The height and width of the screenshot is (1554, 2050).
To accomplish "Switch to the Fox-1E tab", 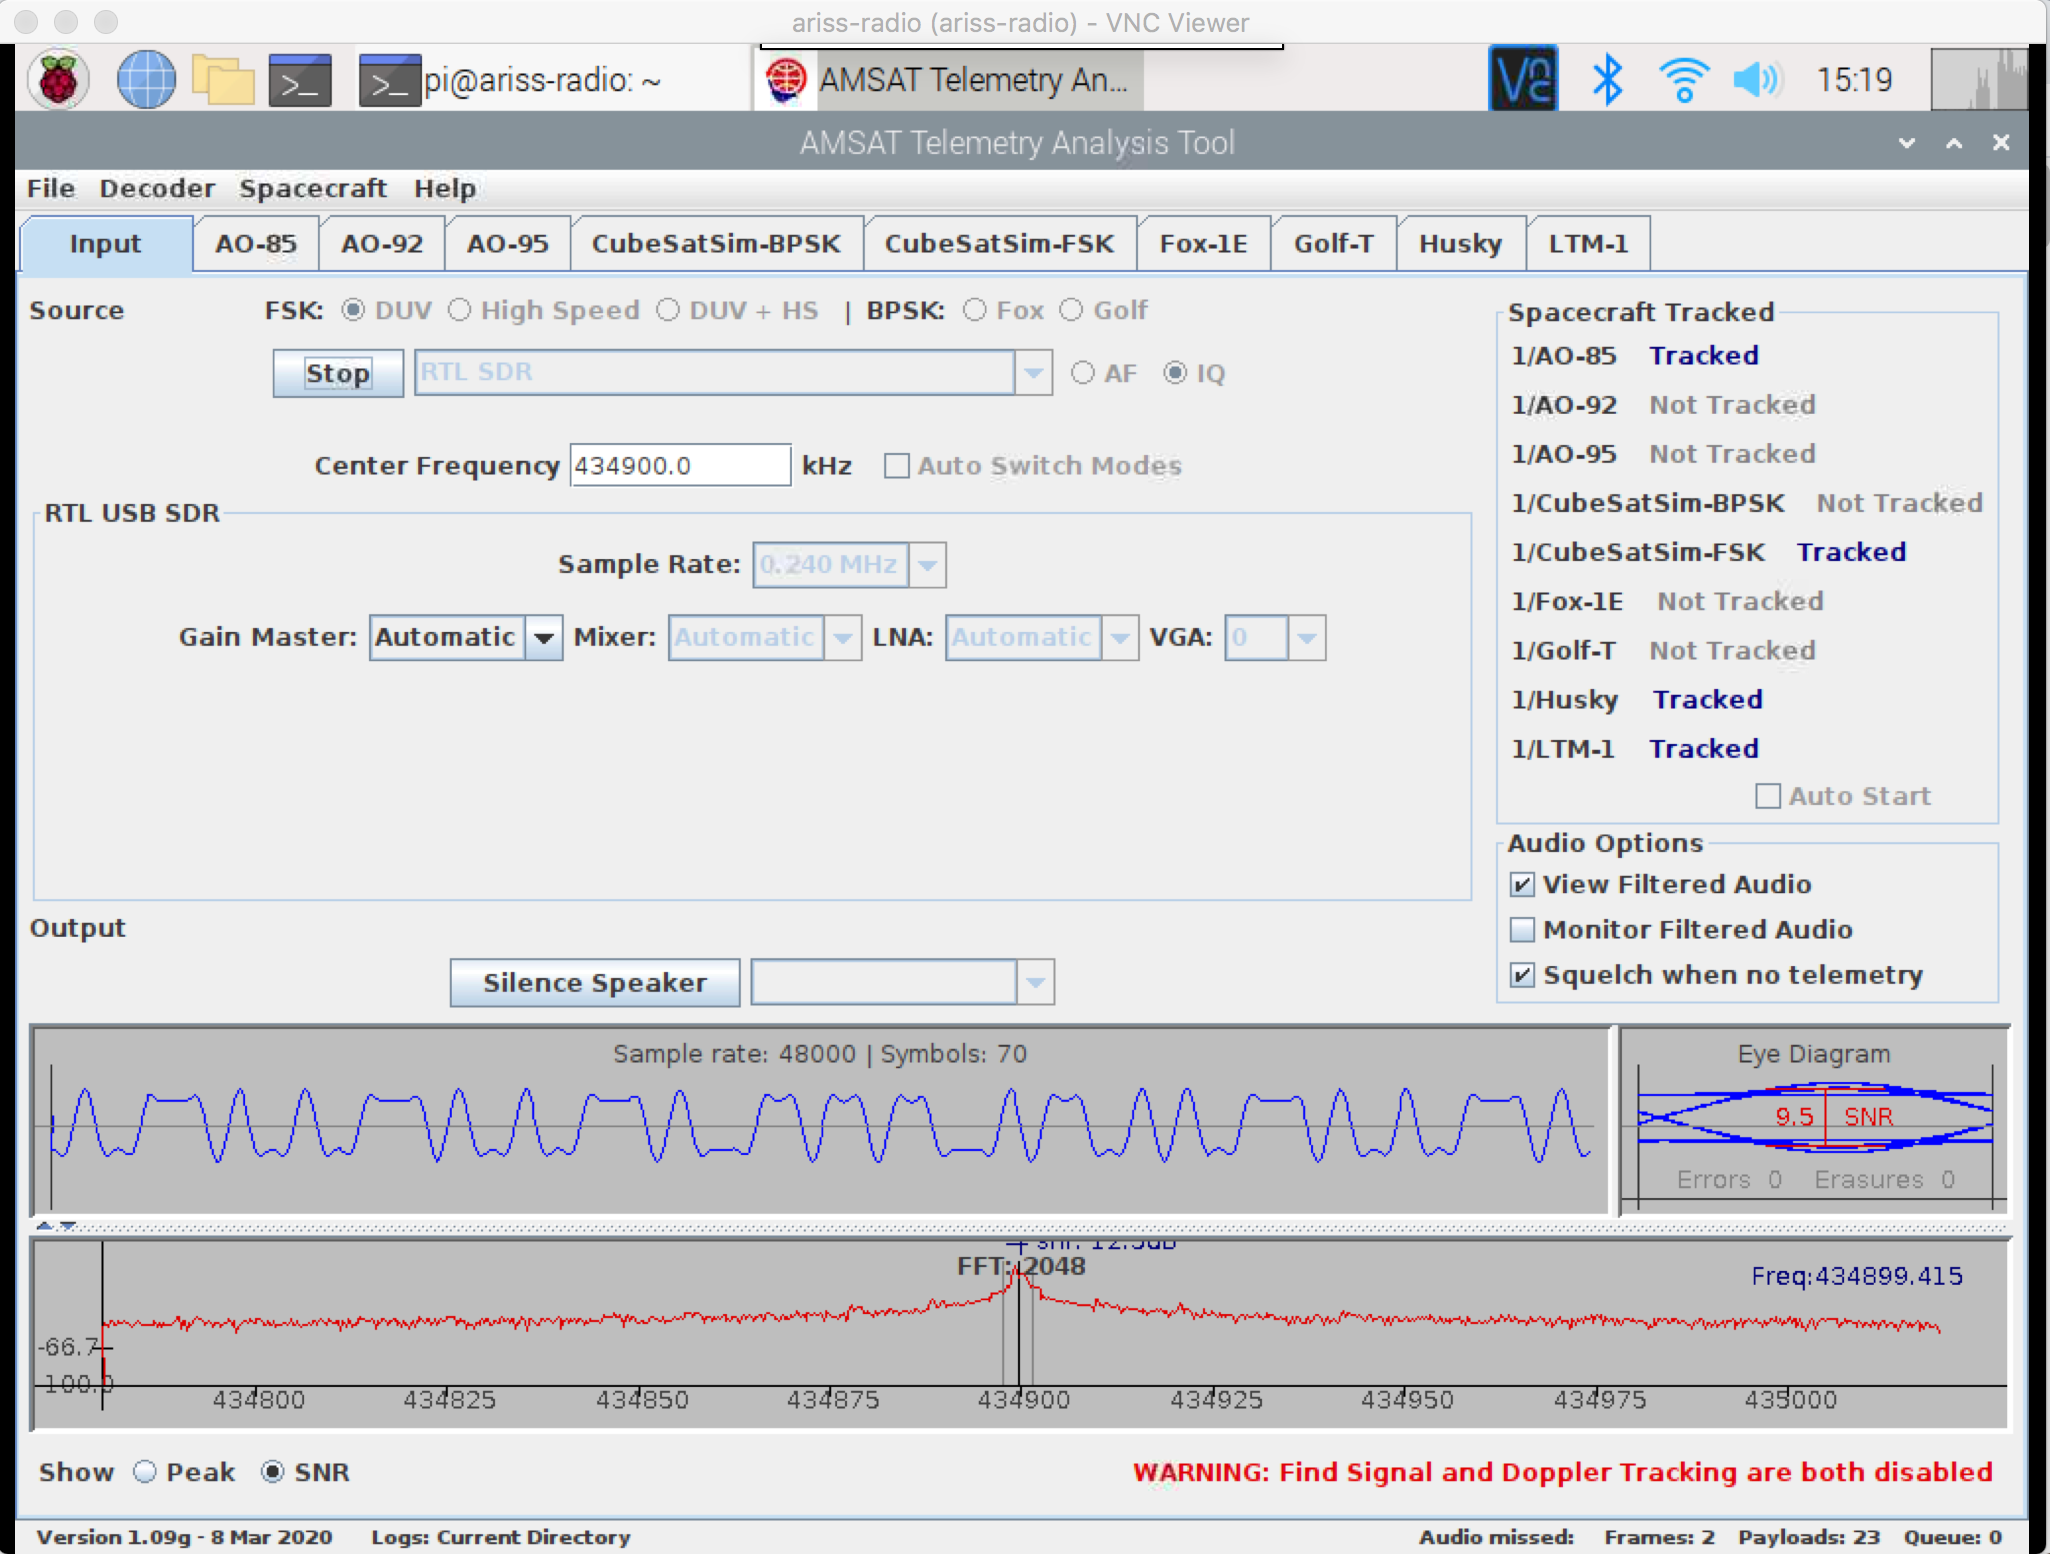I will tap(1204, 244).
